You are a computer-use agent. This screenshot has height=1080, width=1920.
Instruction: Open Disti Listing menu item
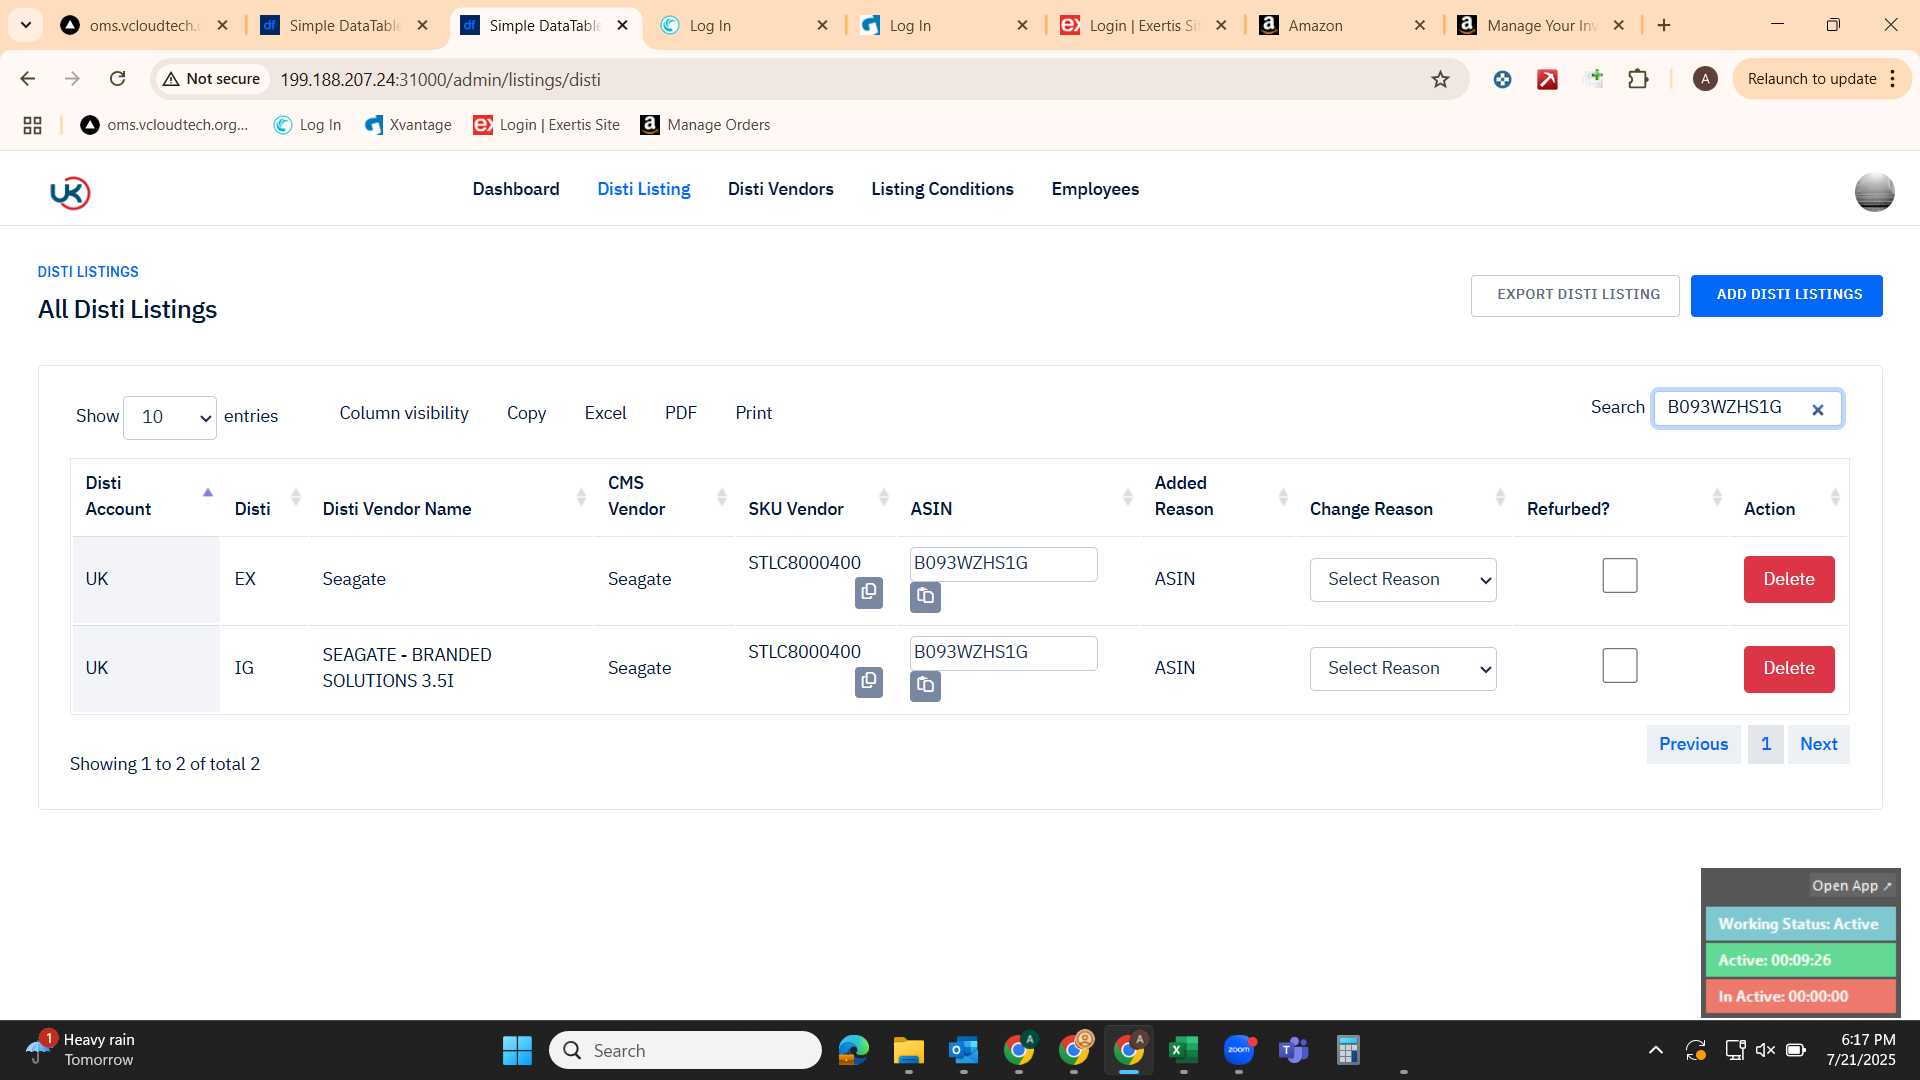point(643,189)
